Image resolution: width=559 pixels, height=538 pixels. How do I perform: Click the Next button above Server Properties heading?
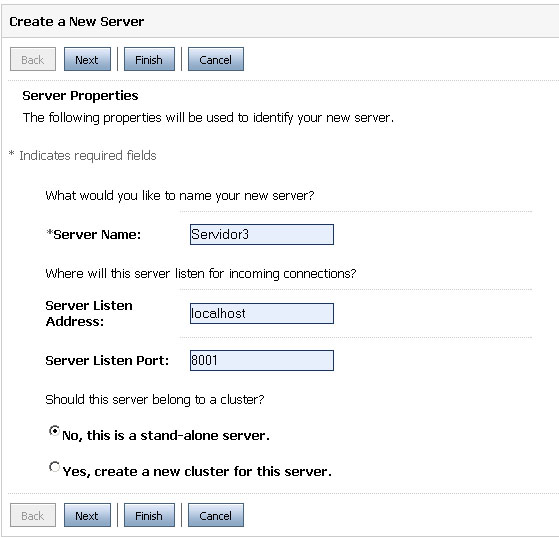(x=87, y=59)
